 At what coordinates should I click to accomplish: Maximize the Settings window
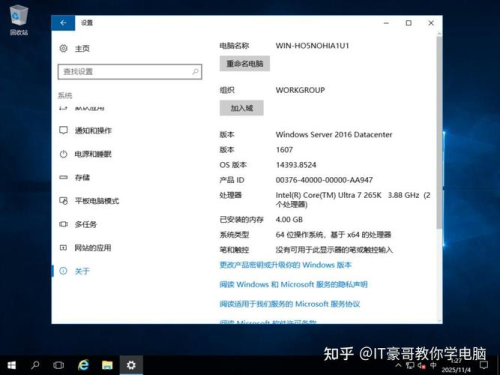pyautogui.click(x=409, y=23)
